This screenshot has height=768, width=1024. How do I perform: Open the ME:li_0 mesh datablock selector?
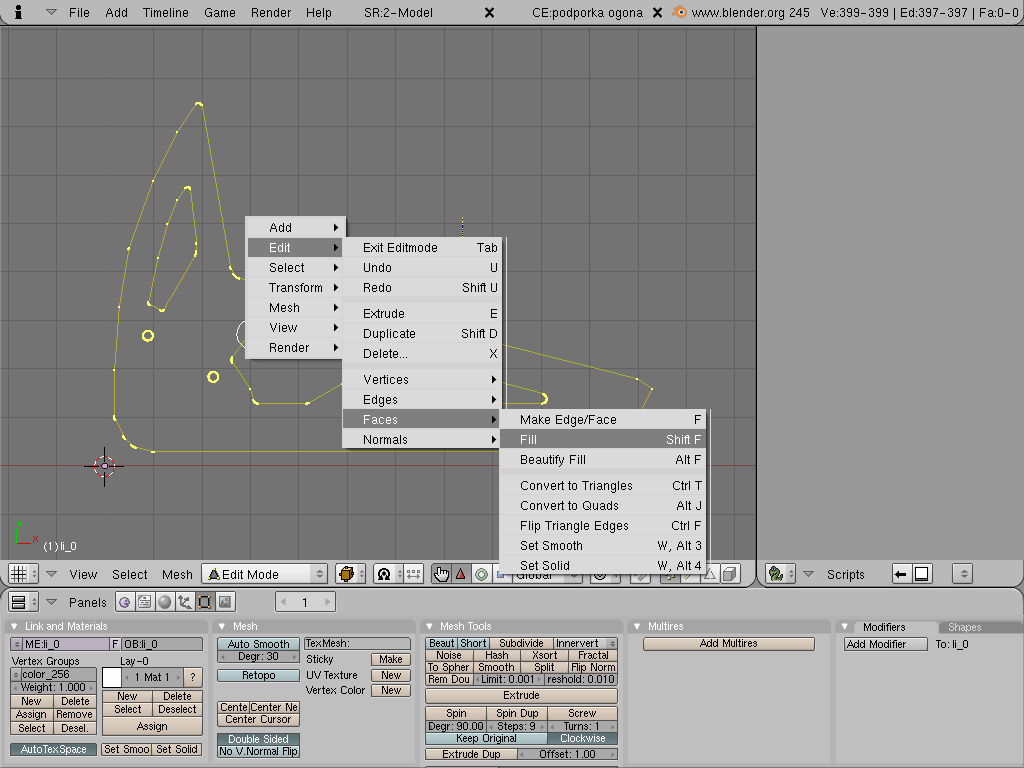point(16,644)
